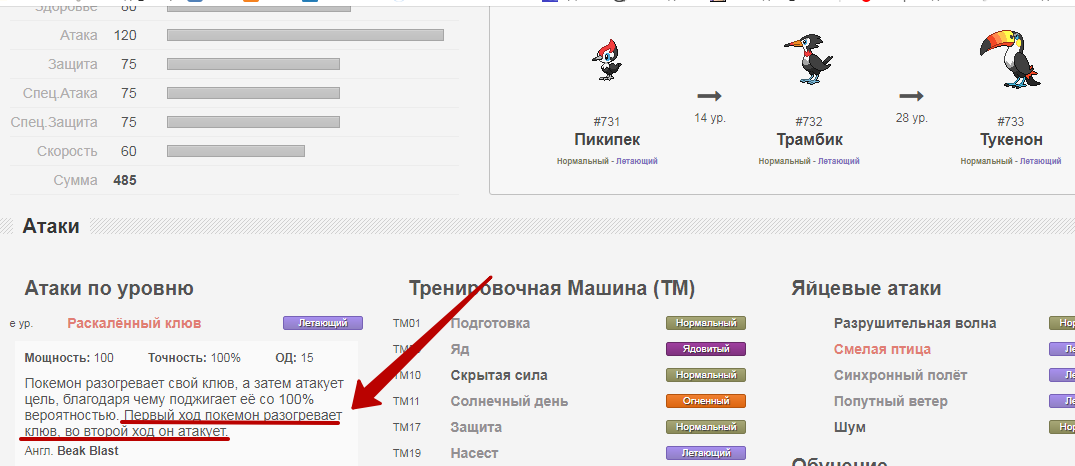The image size is (1075, 466).
Task: Click the English name Beak Blast
Action: pos(88,451)
